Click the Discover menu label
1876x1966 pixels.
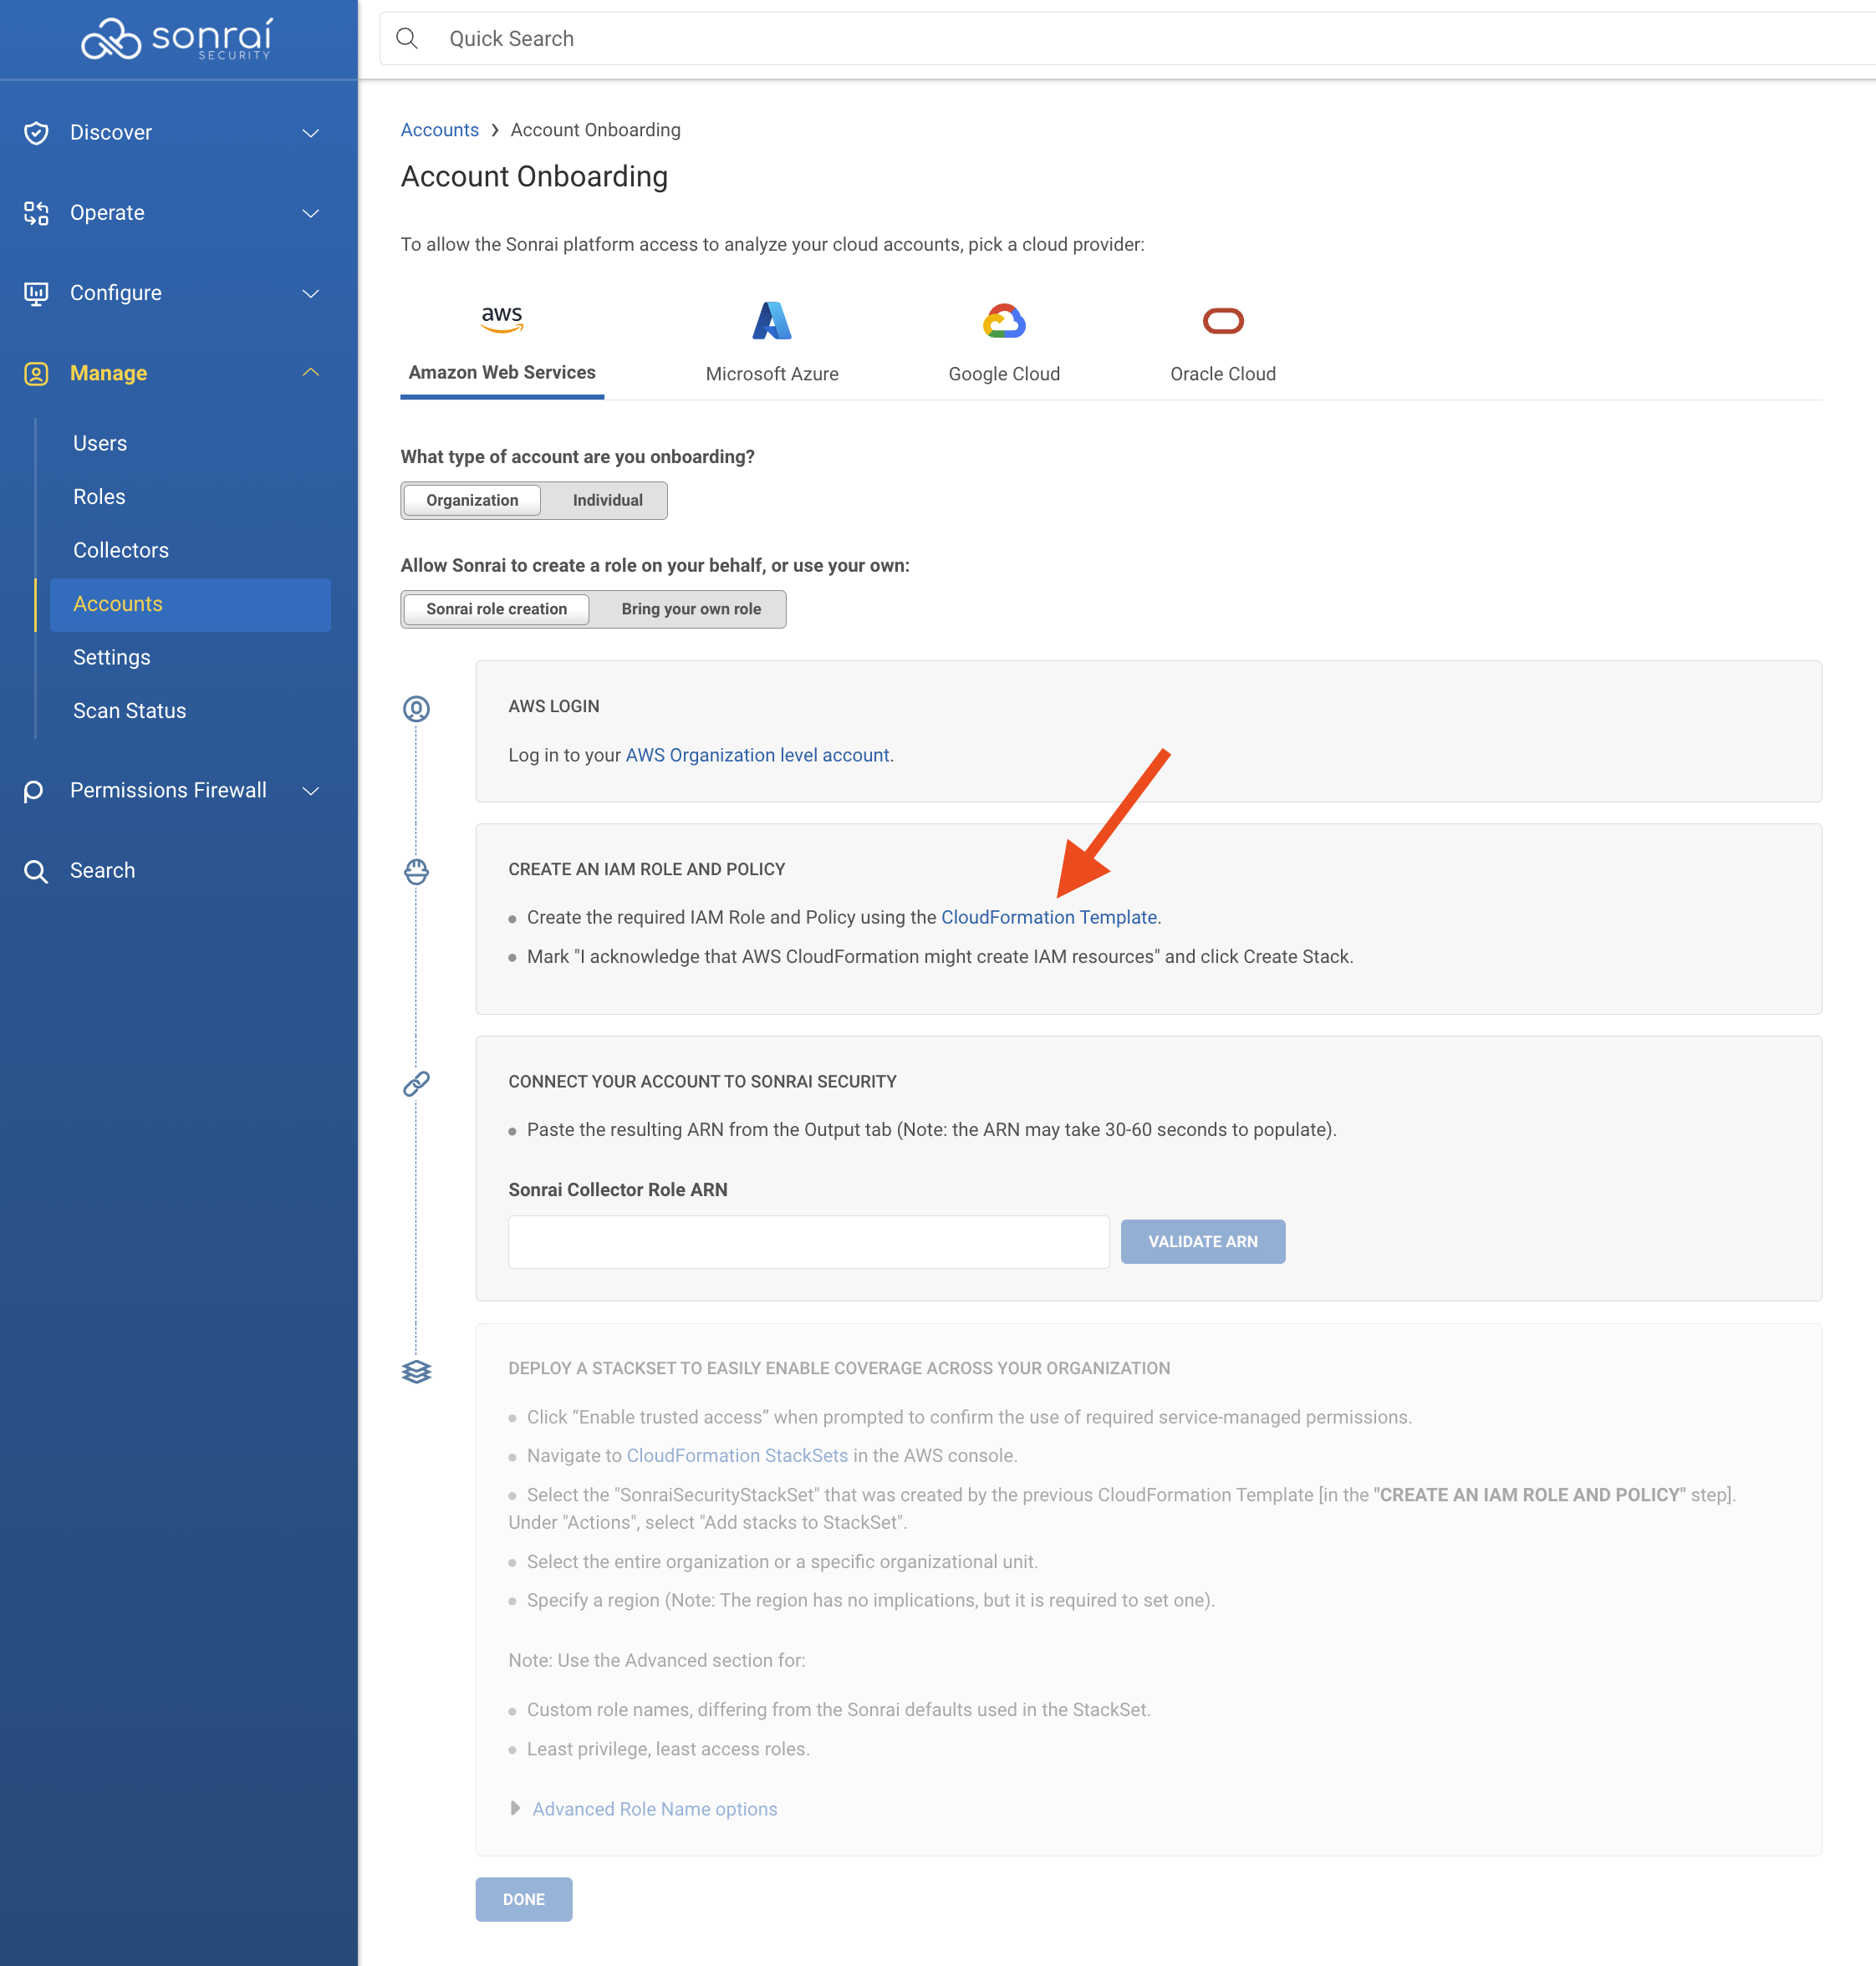[111, 133]
